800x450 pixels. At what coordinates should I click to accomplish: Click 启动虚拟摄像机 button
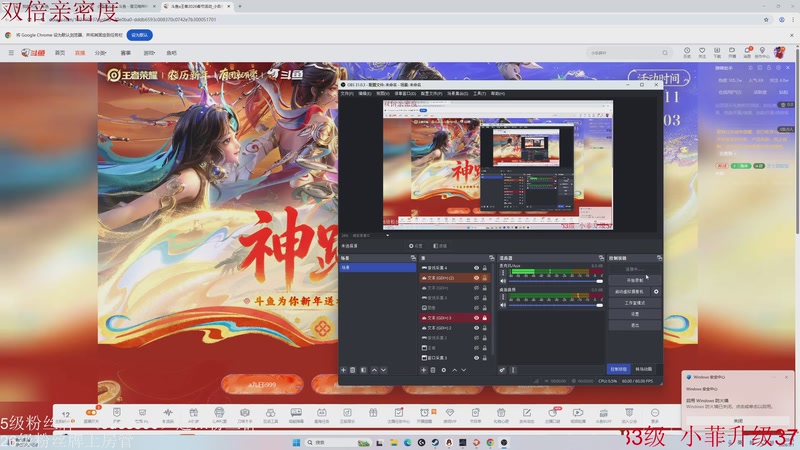[629, 292]
